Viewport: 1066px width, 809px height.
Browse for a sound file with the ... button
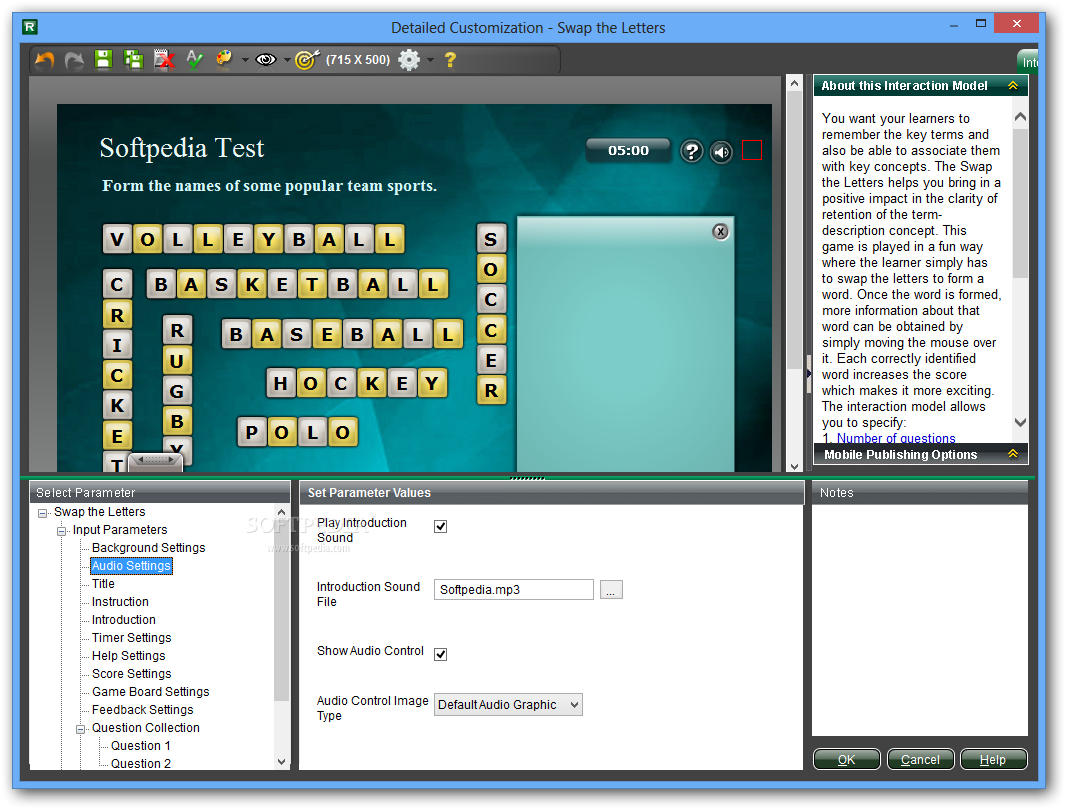pyautogui.click(x=611, y=589)
